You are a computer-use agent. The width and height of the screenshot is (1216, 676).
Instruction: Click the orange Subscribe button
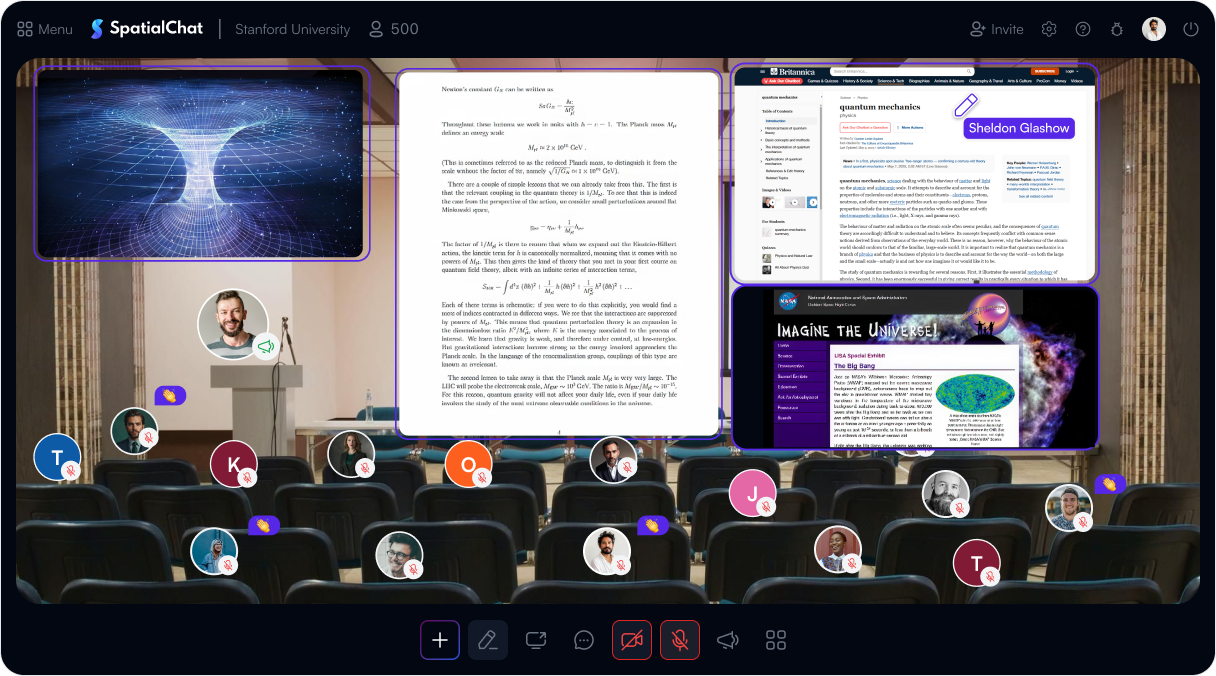1045,71
